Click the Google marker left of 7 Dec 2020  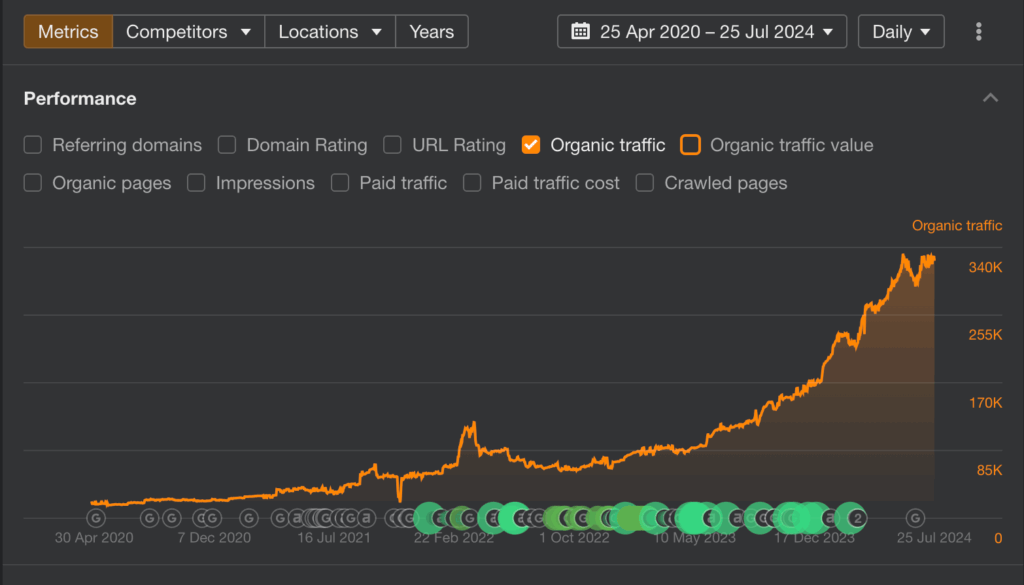pos(172,518)
